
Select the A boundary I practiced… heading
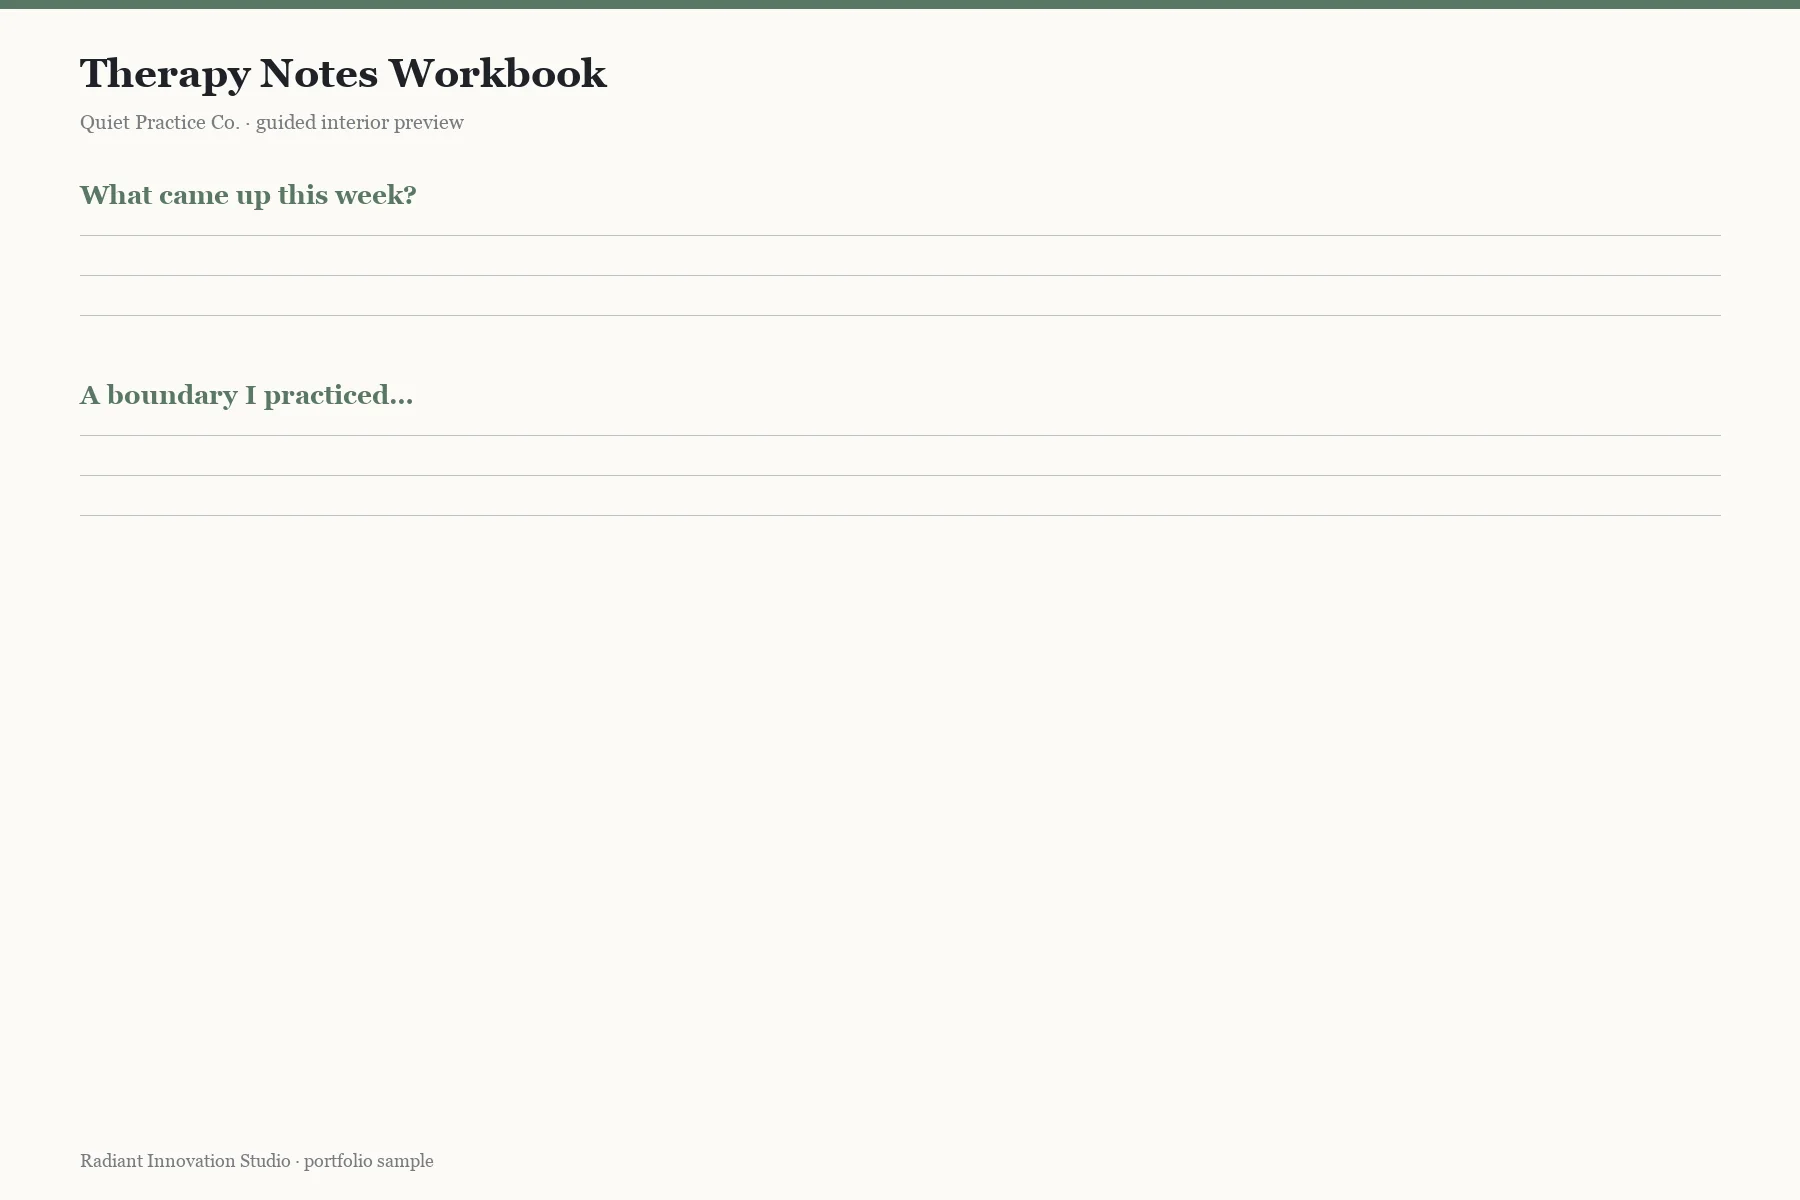[x=246, y=395]
